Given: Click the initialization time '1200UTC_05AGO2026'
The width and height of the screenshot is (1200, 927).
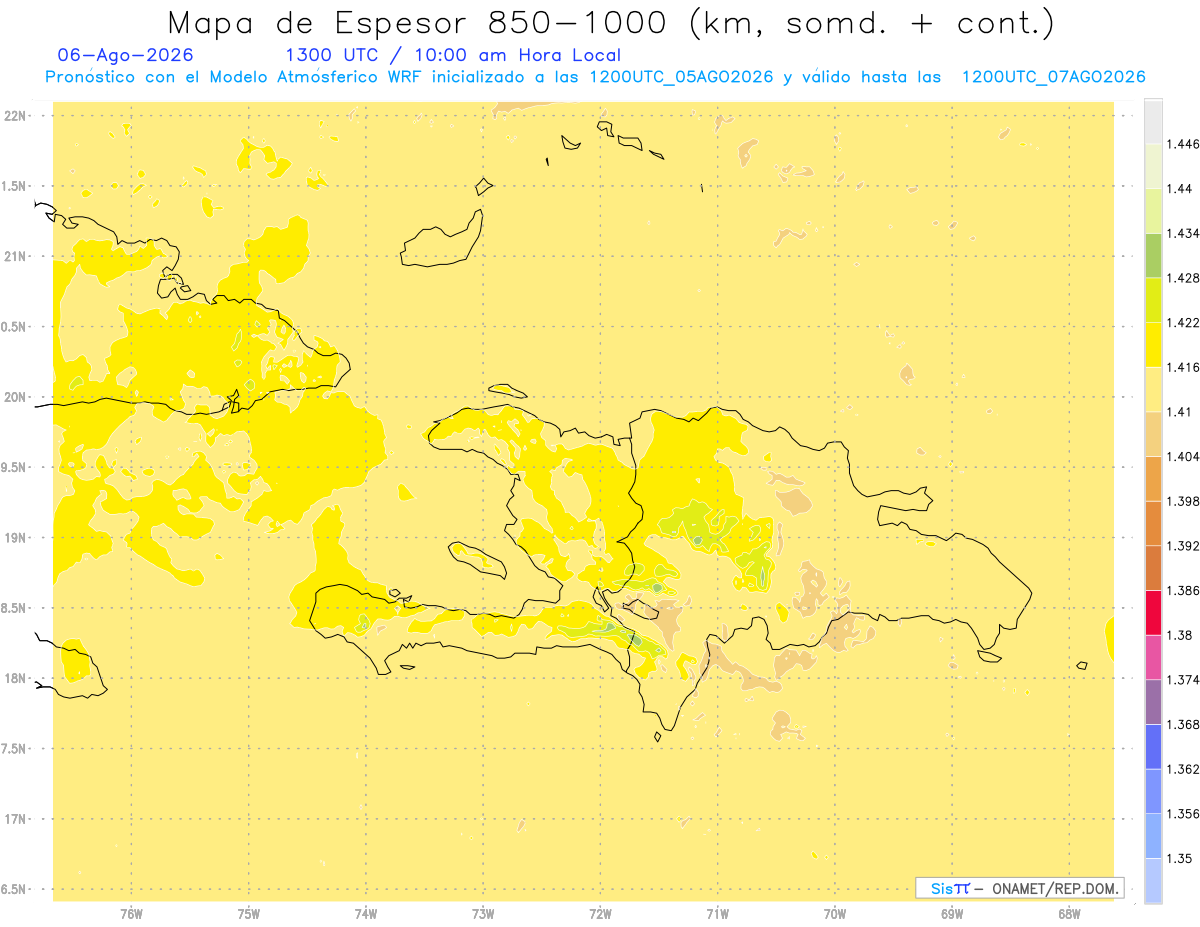Looking at the screenshot, I should [x=681, y=77].
